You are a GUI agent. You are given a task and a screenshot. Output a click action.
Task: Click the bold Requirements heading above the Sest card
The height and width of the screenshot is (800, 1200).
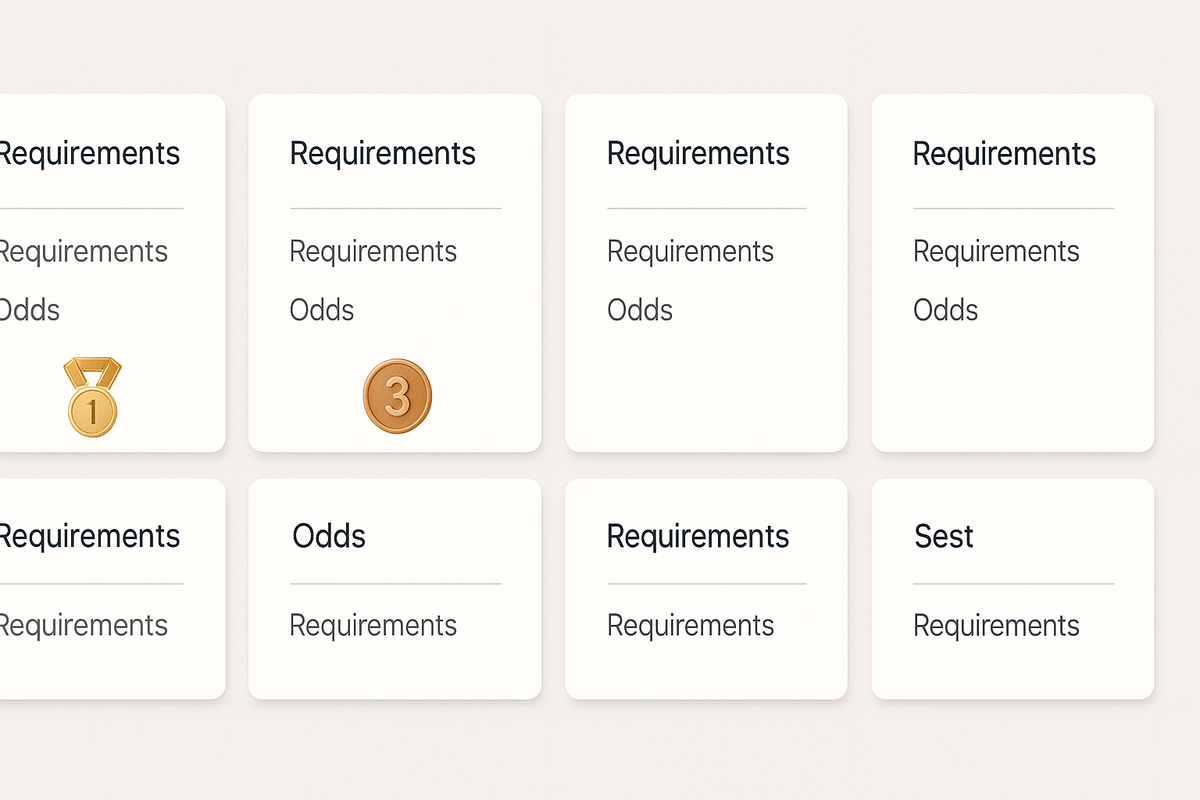[1005, 154]
